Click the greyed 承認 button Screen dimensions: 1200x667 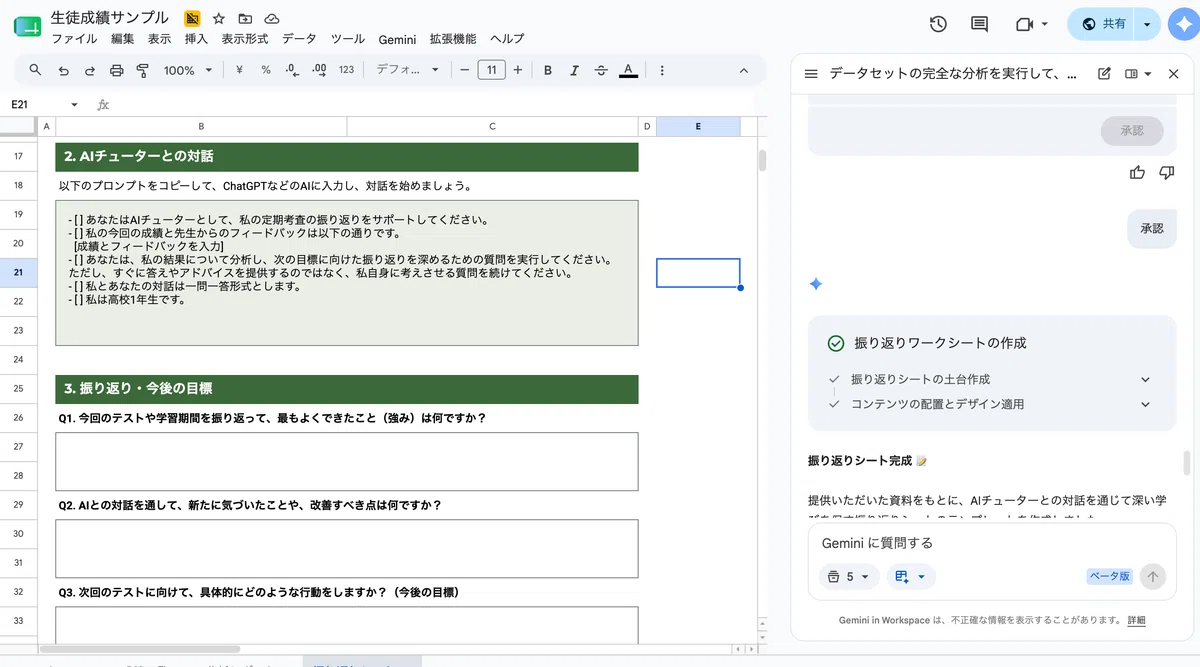coord(1131,131)
